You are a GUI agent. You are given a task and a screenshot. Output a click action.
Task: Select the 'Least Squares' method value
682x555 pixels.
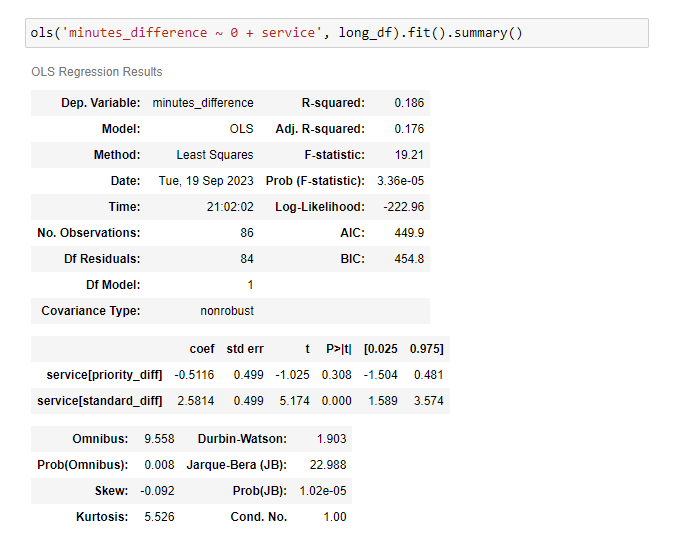point(214,155)
